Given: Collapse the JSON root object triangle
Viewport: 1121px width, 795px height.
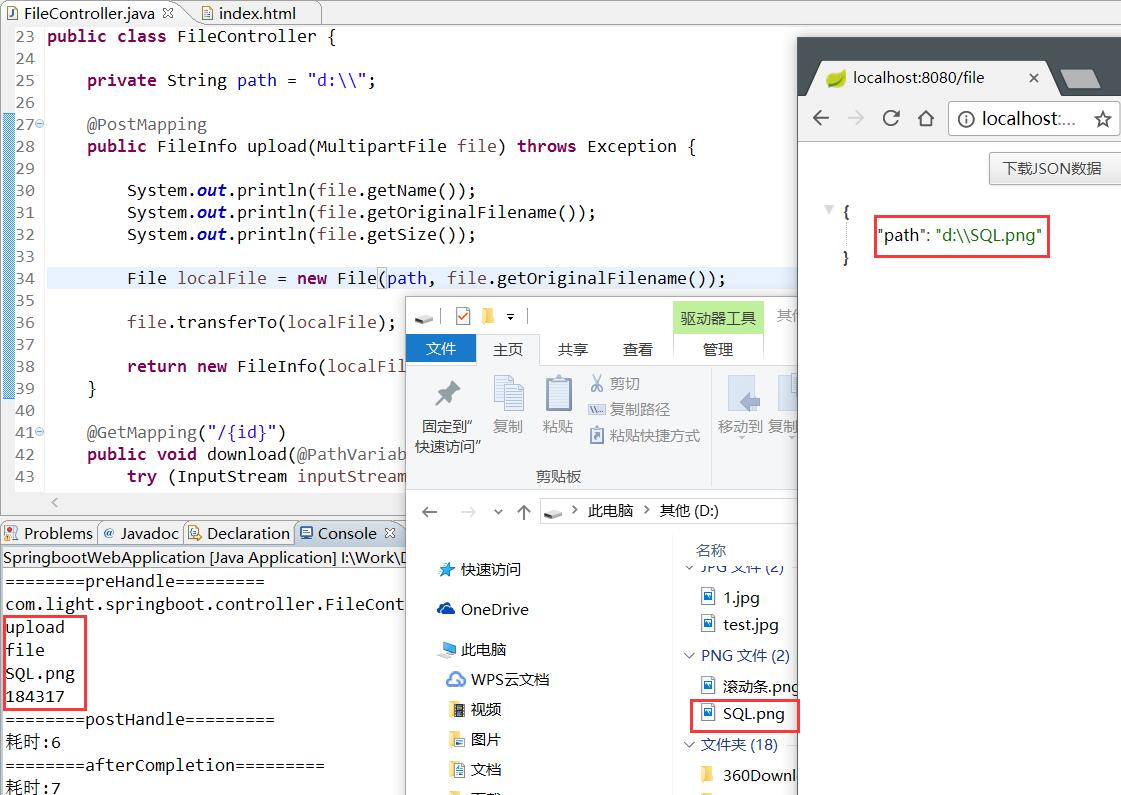Looking at the screenshot, I should 829,209.
